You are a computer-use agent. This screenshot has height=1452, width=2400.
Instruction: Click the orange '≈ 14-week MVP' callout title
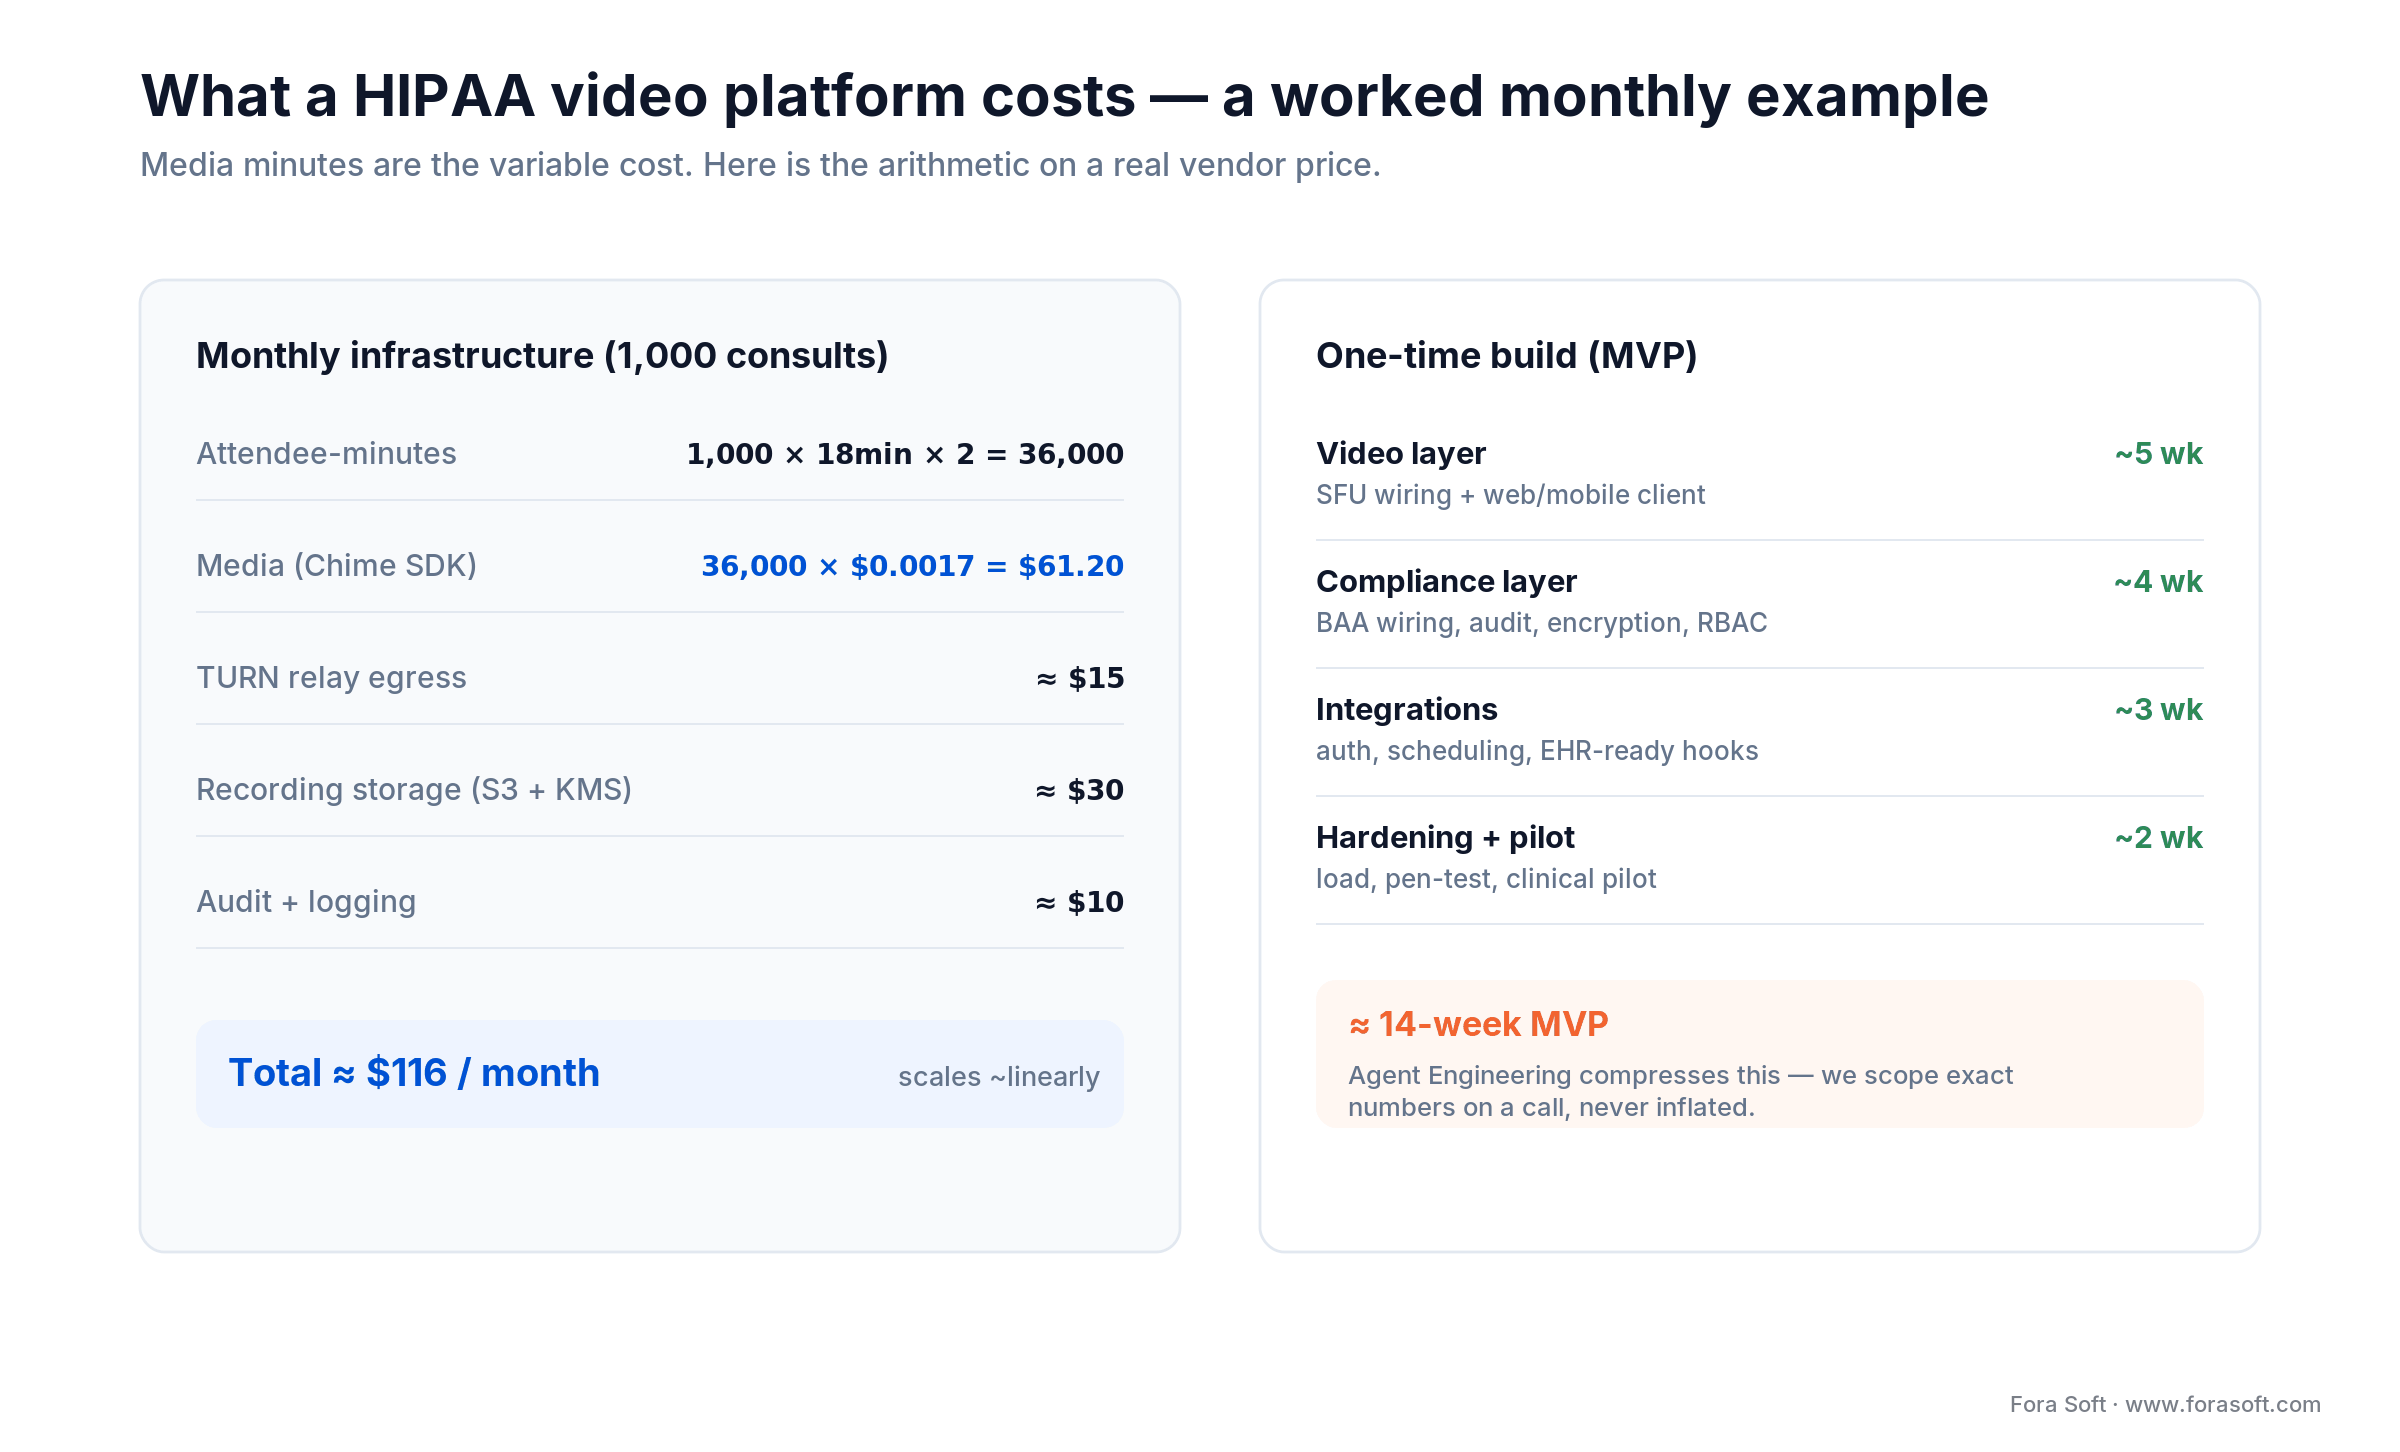point(1478,1024)
